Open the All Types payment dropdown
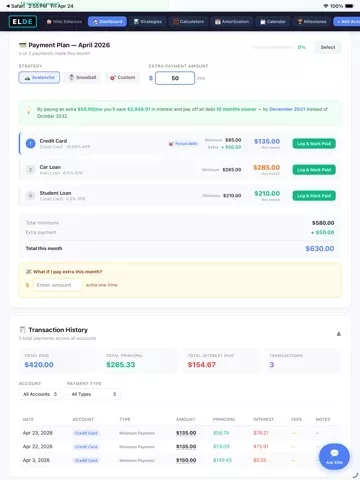This screenshot has width=360, height=480. [94, 394]
